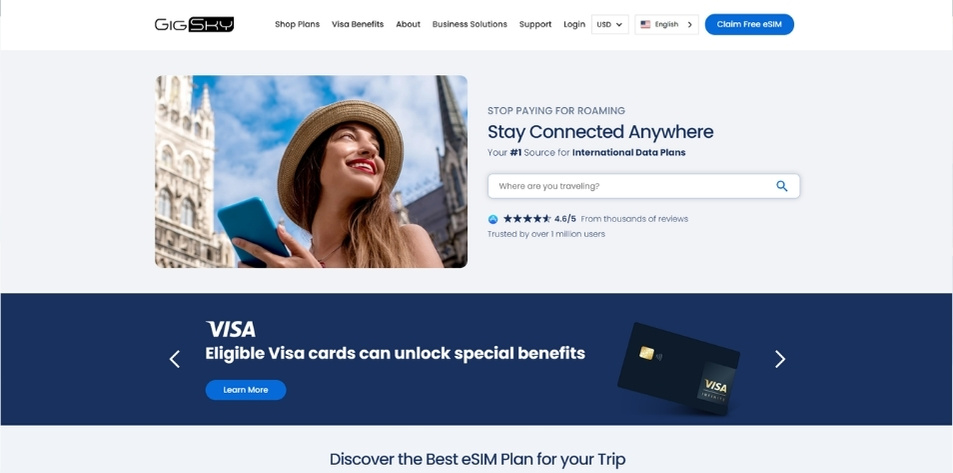Click the VISA logo in banner
953x473 pixels.
[x=231, y=330]
